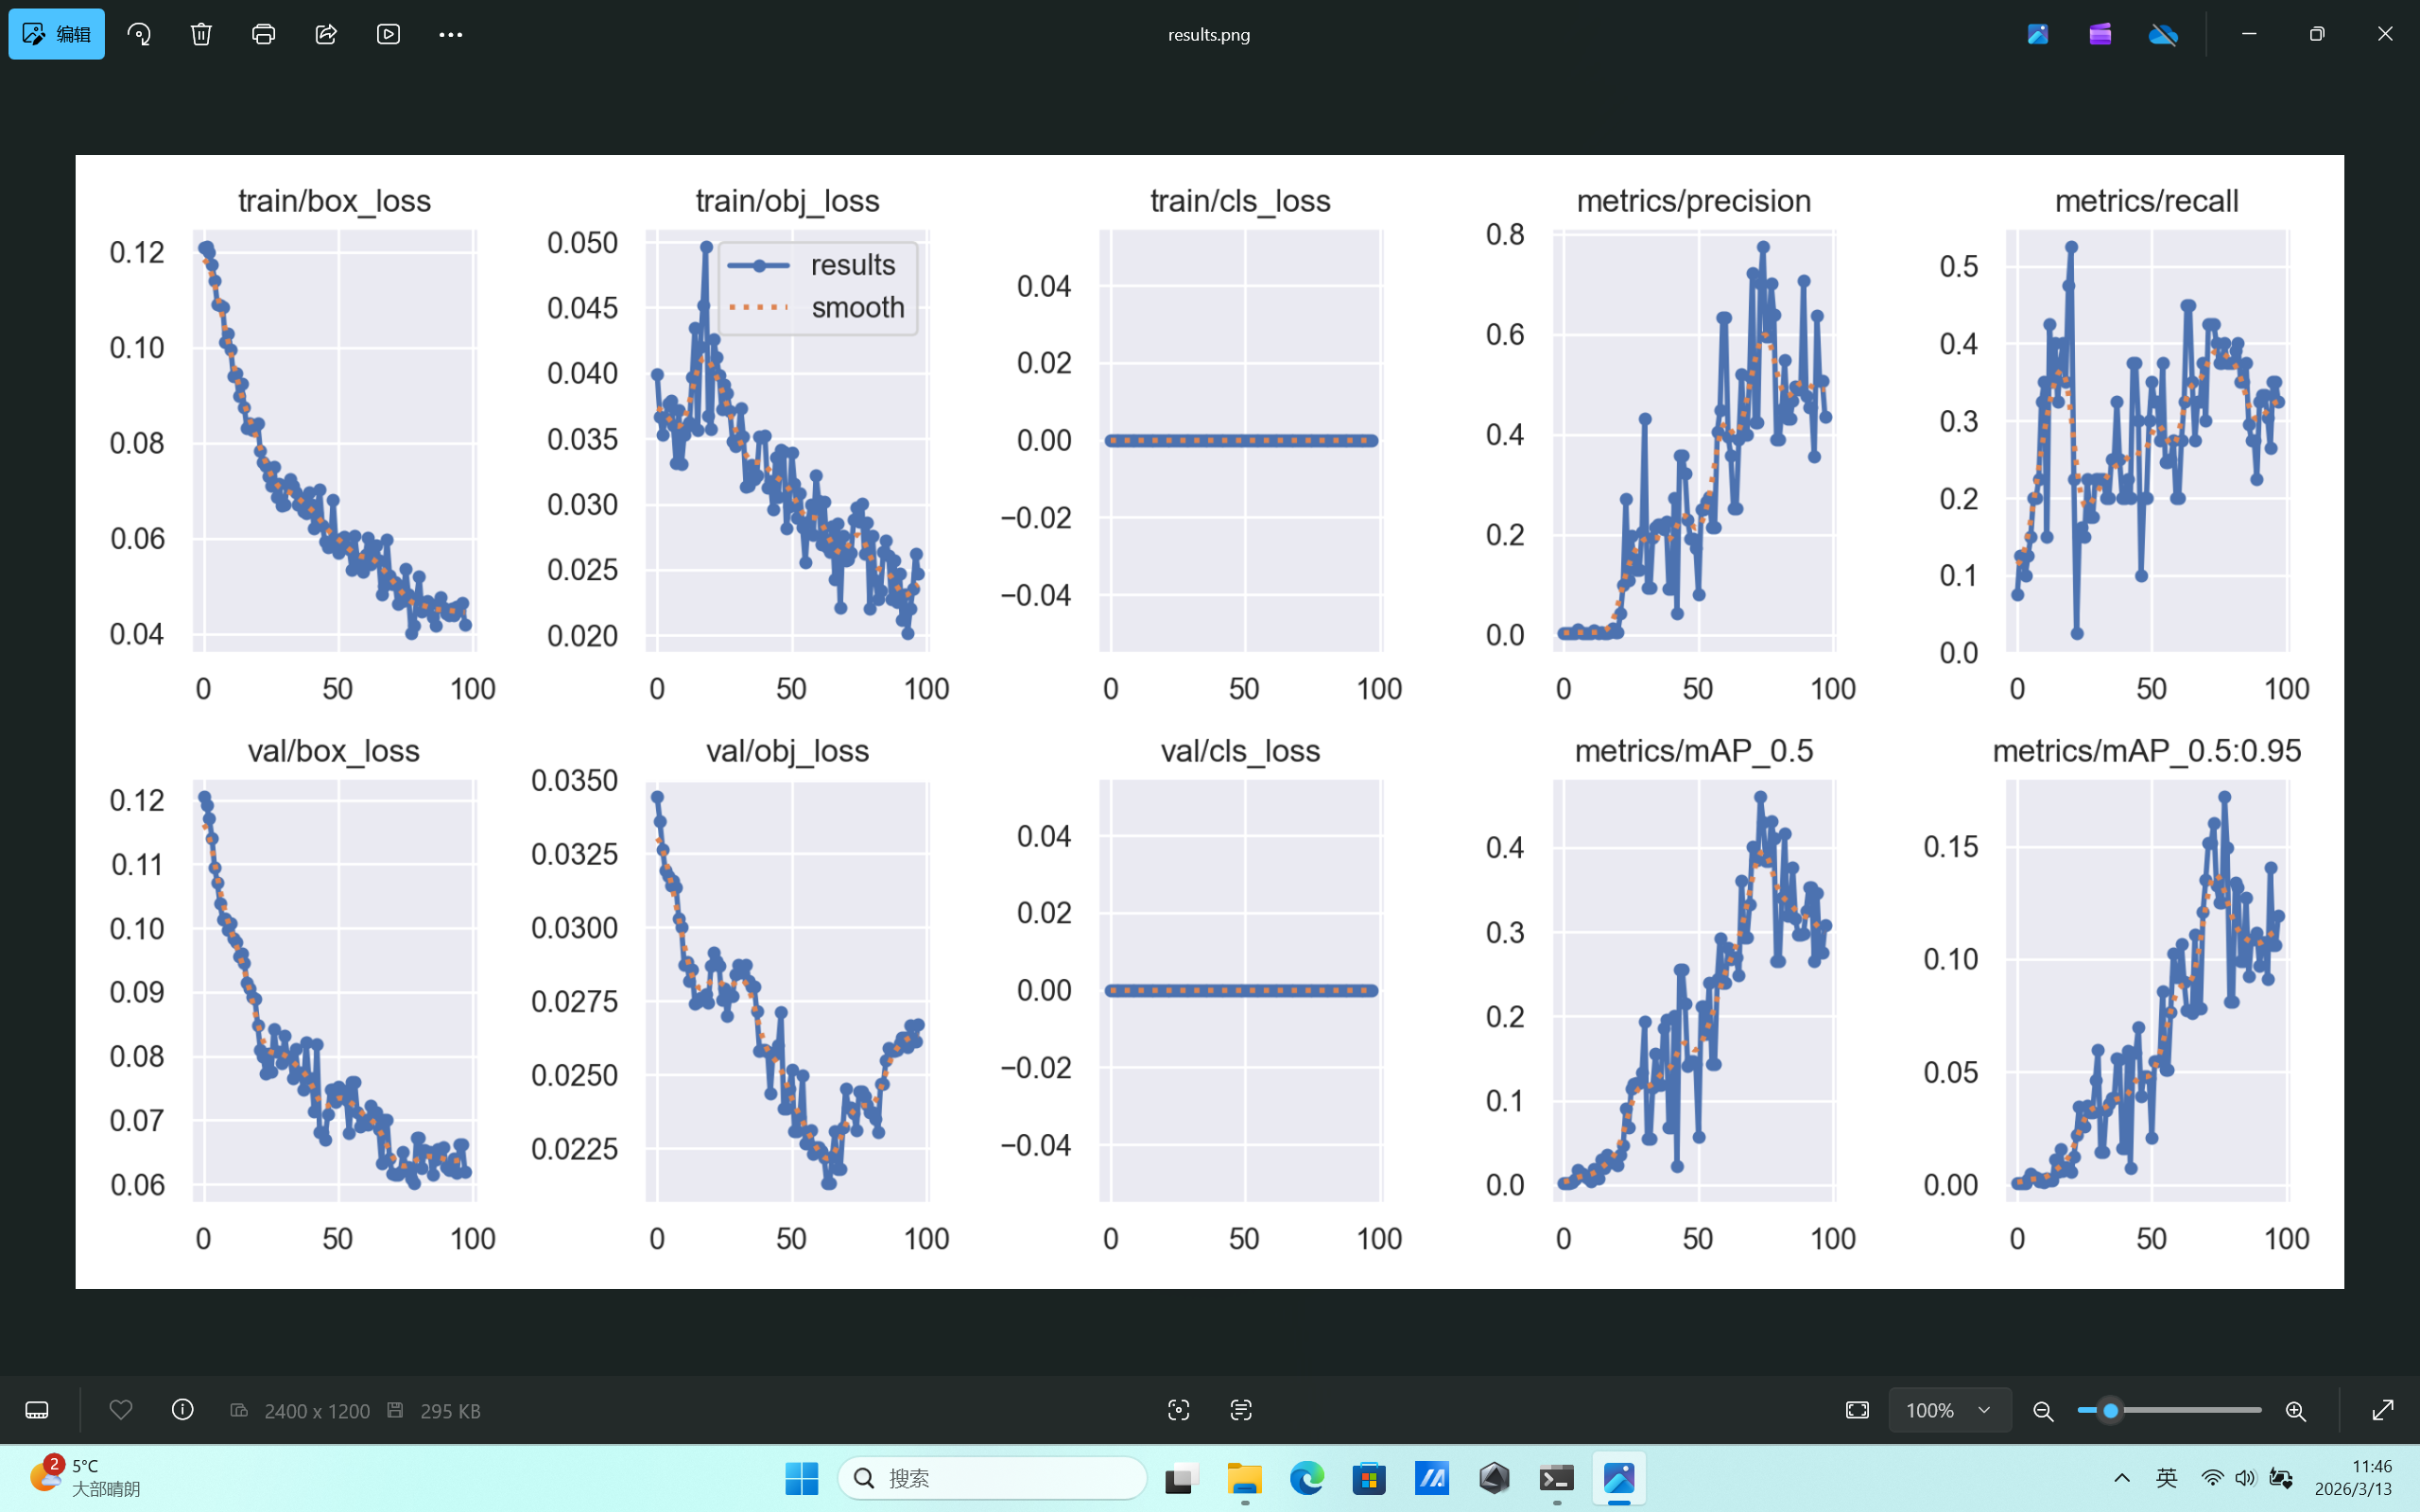Click the Edit (编辑) button

coord(57,34)
